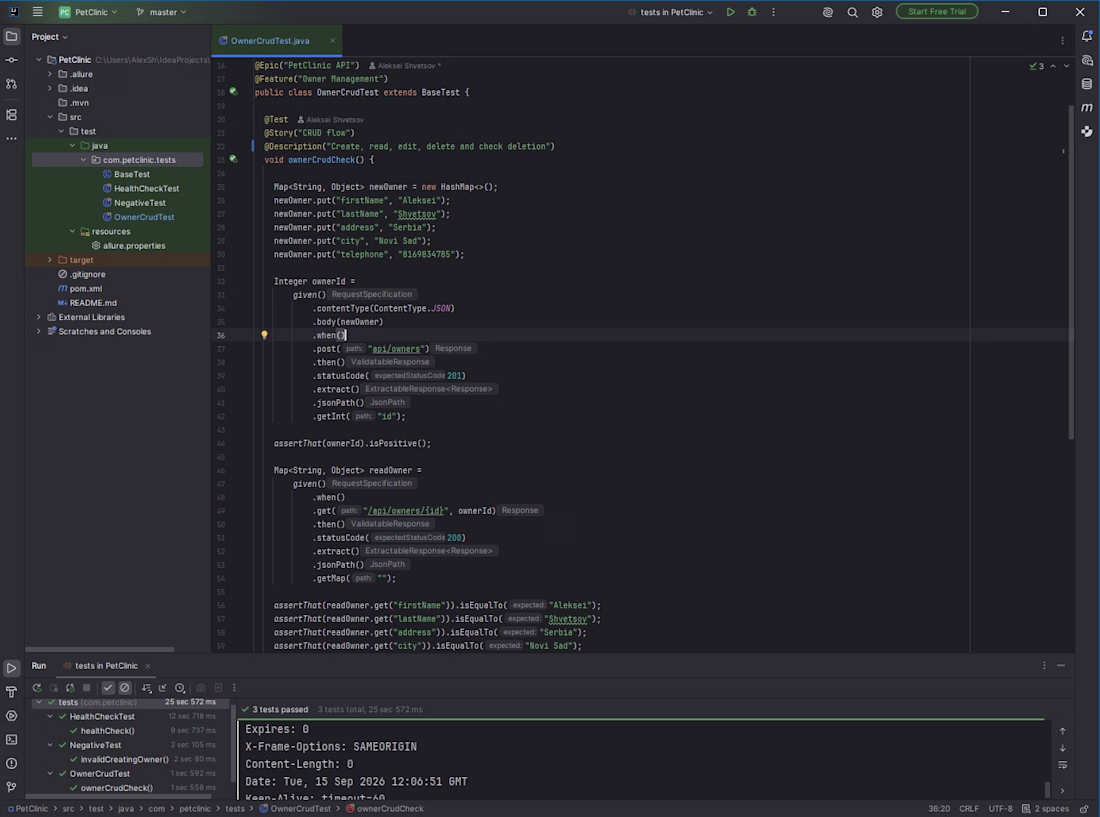This screenshot has width=1100, height=817.
Task: Open the main hamburger menu
Action: (37, 12)
